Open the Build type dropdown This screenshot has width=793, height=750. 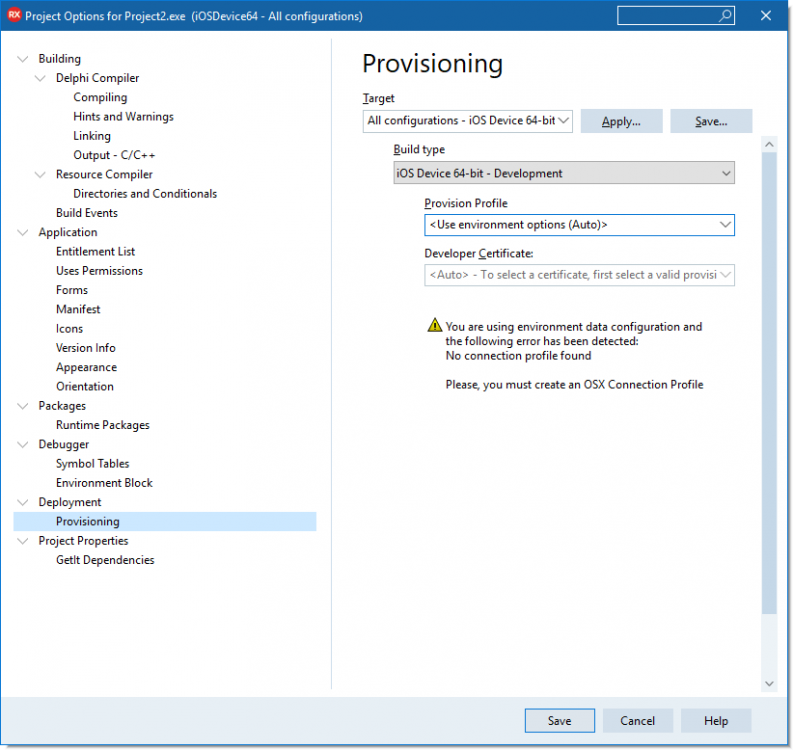coord(564,173)
